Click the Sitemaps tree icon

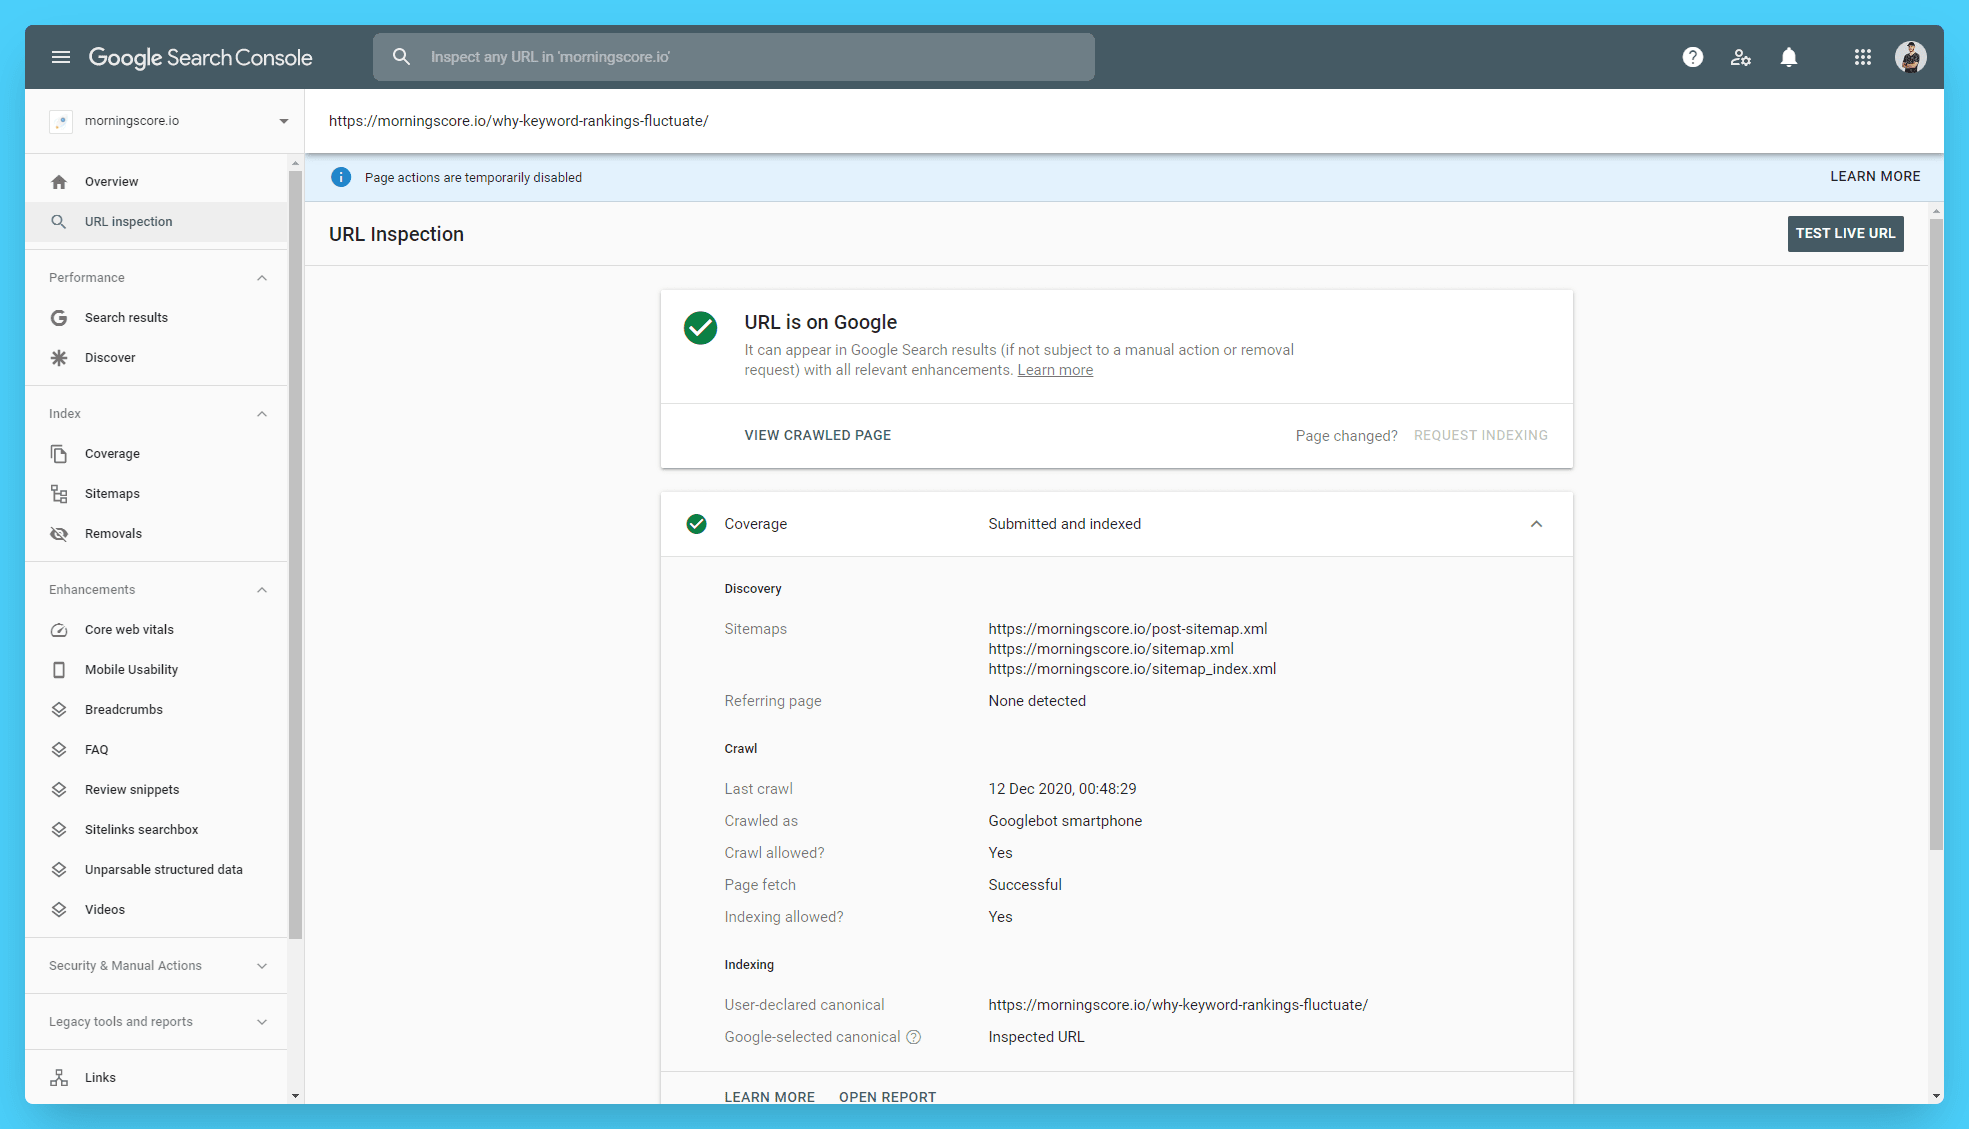tap(59, 494)
